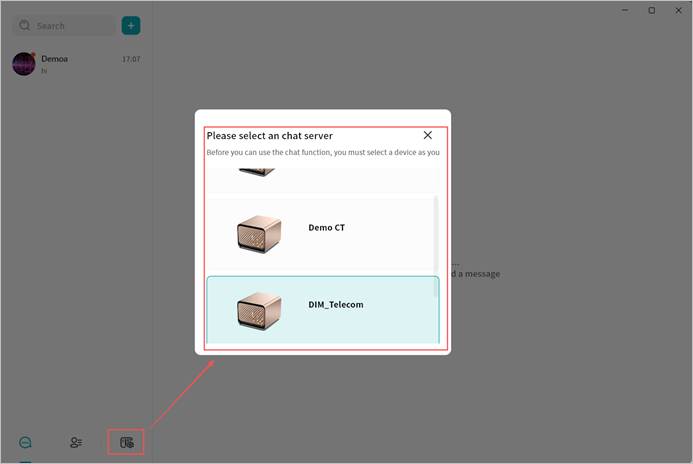Switch to the Contacts list icon
This screenshot has height=464, width=693.
[76, 442]
